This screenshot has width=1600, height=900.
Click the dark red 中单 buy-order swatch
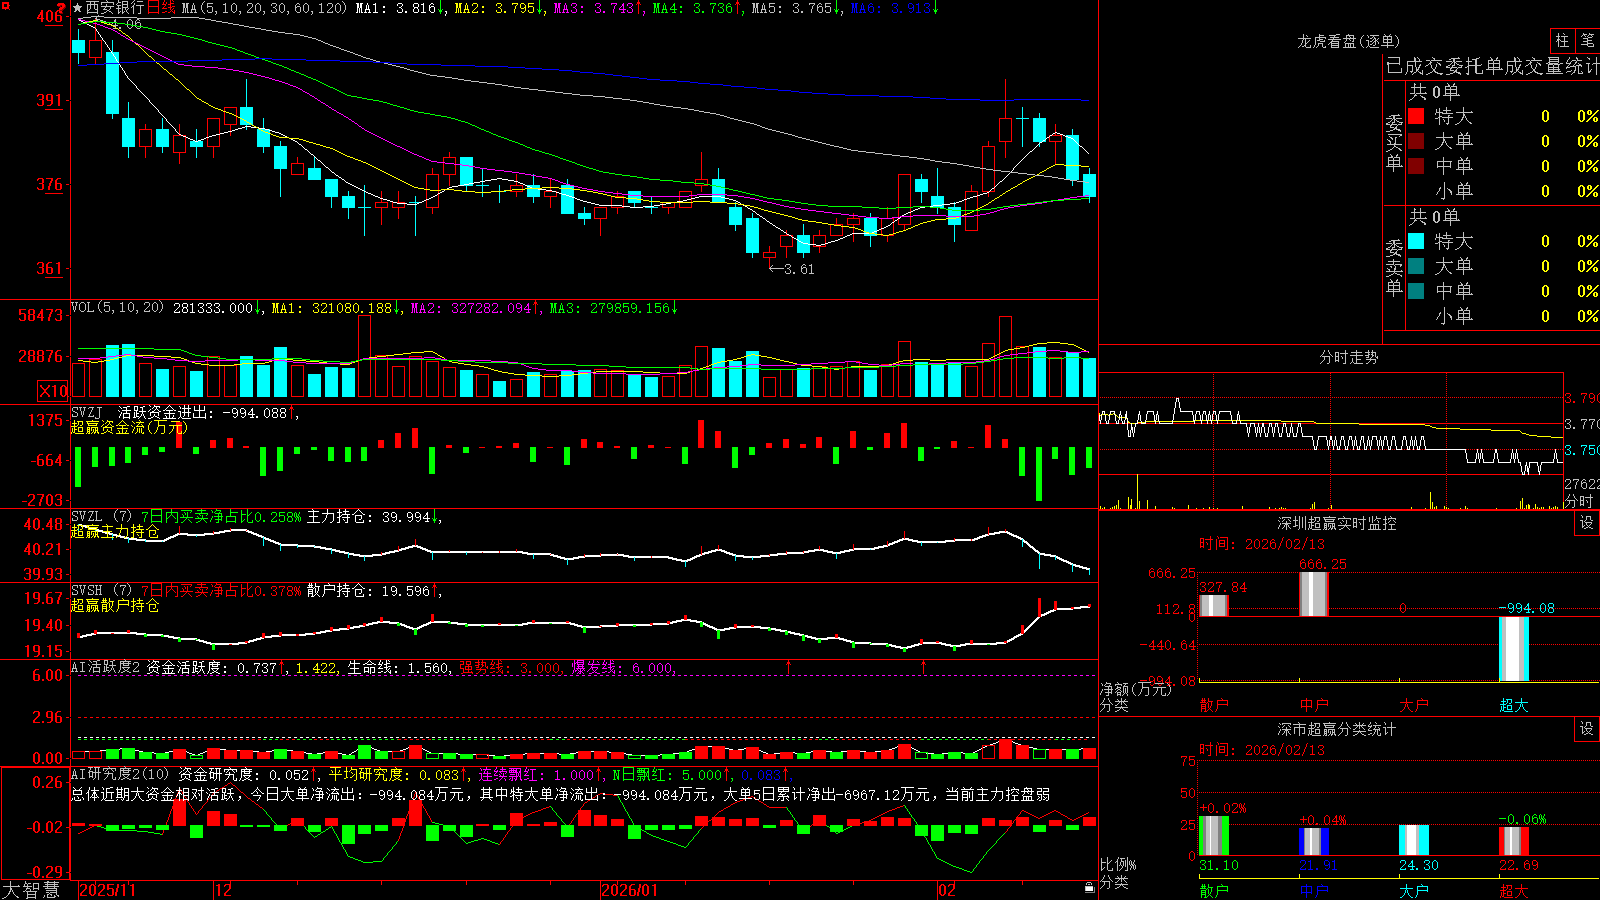coord(1416,166)
